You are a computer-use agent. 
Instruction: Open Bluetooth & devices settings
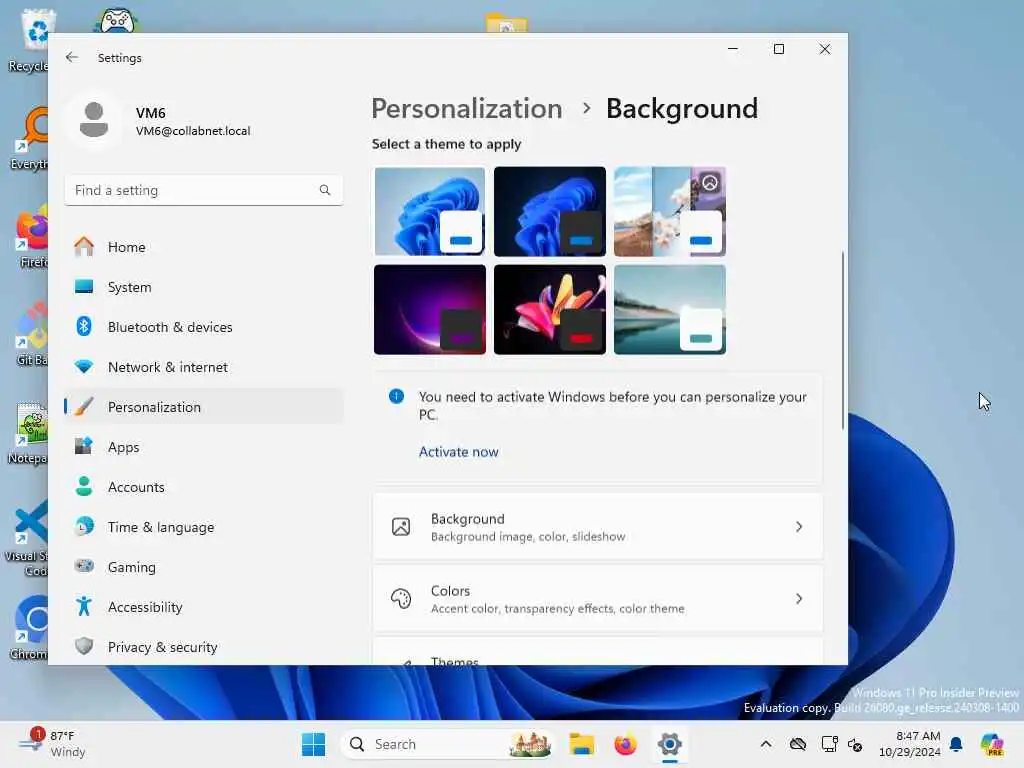(x=204, y=327)
